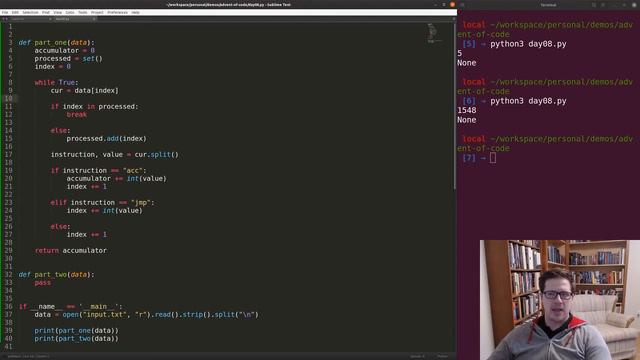This screenshot has width=640, height=360.
Task: Maximize the Terminal window
Action: click(x=624, y=5)
